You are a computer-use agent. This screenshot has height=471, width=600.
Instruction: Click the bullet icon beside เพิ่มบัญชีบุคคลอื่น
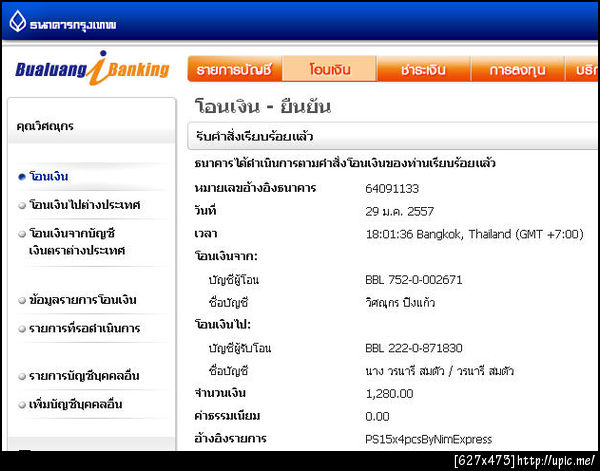point(22,404)
